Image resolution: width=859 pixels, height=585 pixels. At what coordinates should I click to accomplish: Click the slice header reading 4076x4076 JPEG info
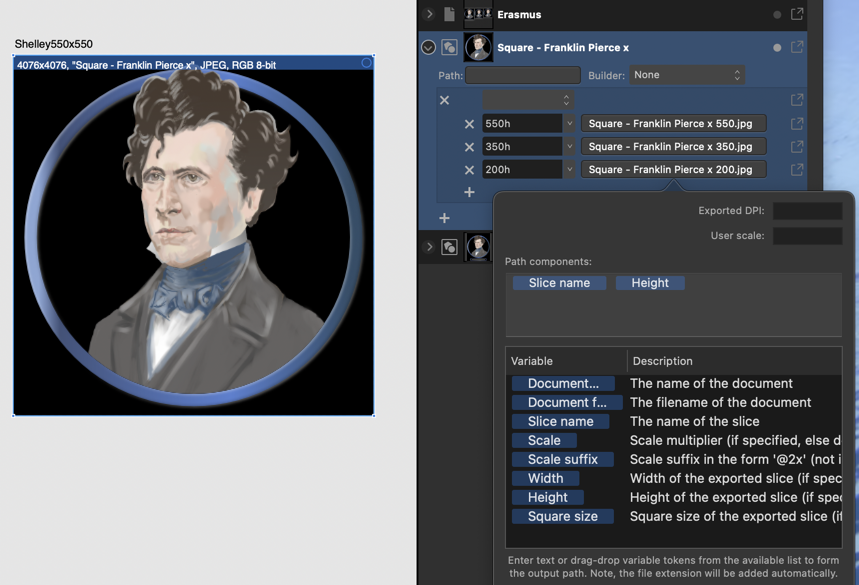(x=193, y=64)
